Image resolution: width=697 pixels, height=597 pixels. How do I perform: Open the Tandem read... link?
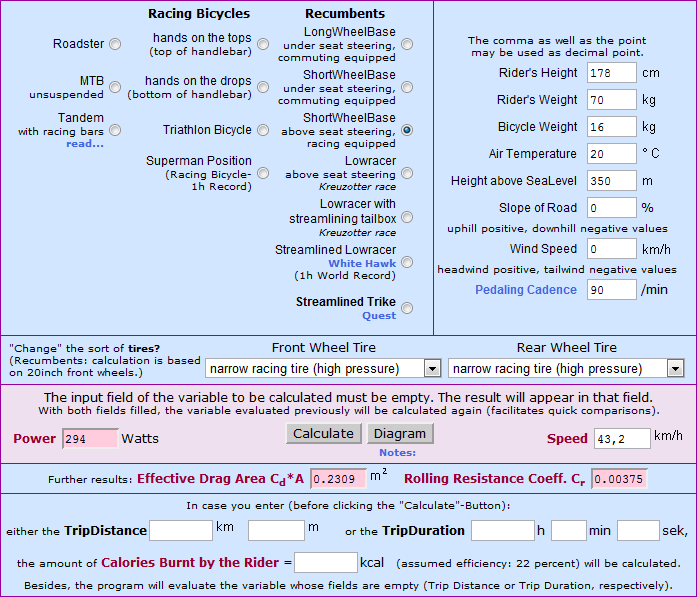pos(85,144)
